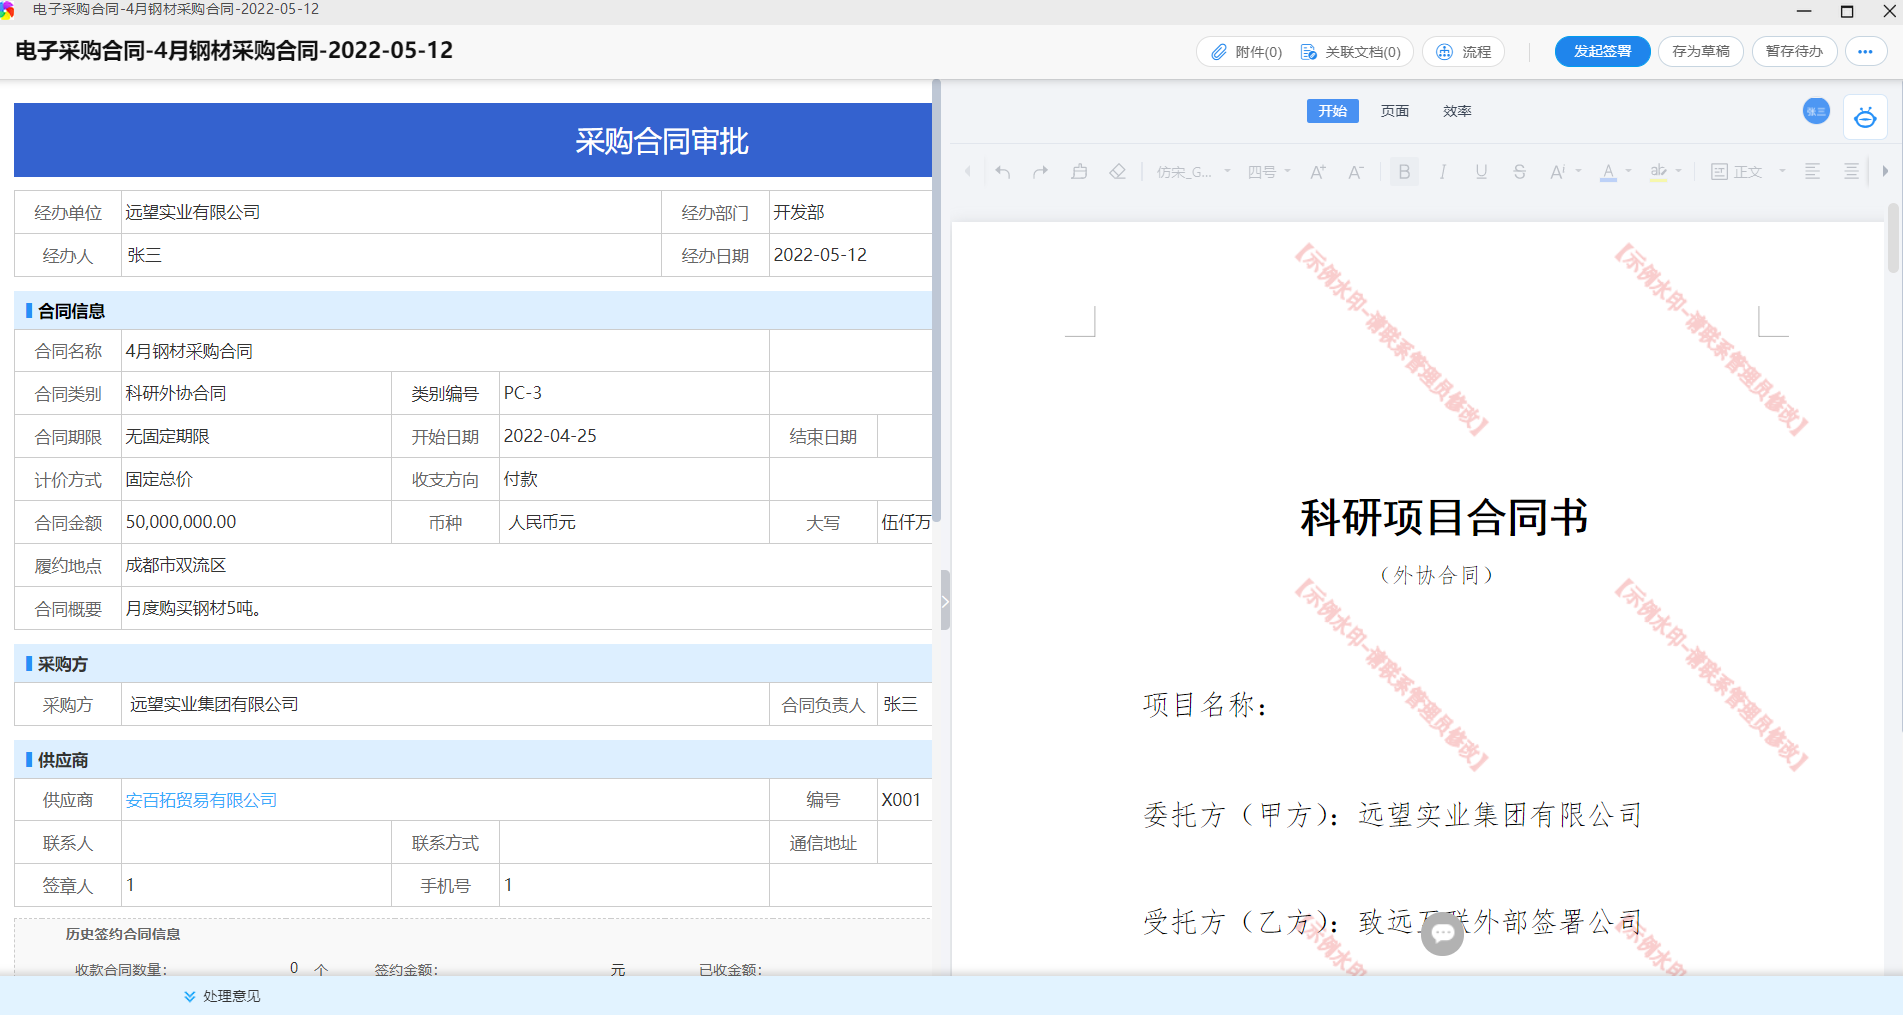Viewport: 1903px width, 1015px height.
Task: Click the form panel vertical scrollbar
Action: pyautogui.click(x=936, y=300)
